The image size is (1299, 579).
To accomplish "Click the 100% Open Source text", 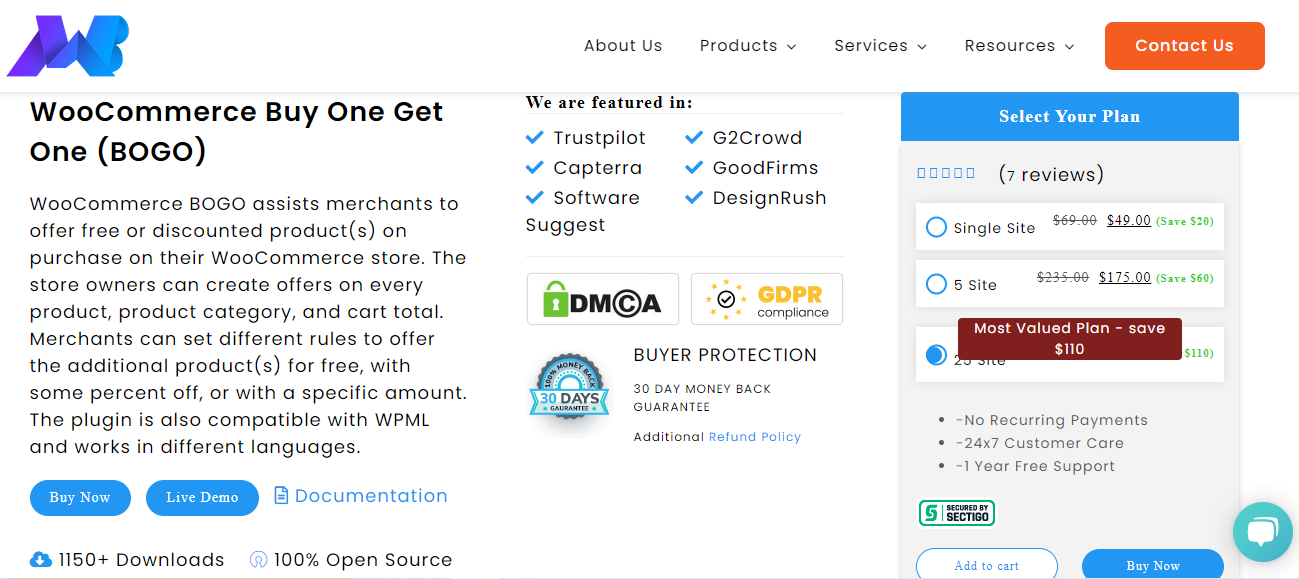I will point(363,560).
